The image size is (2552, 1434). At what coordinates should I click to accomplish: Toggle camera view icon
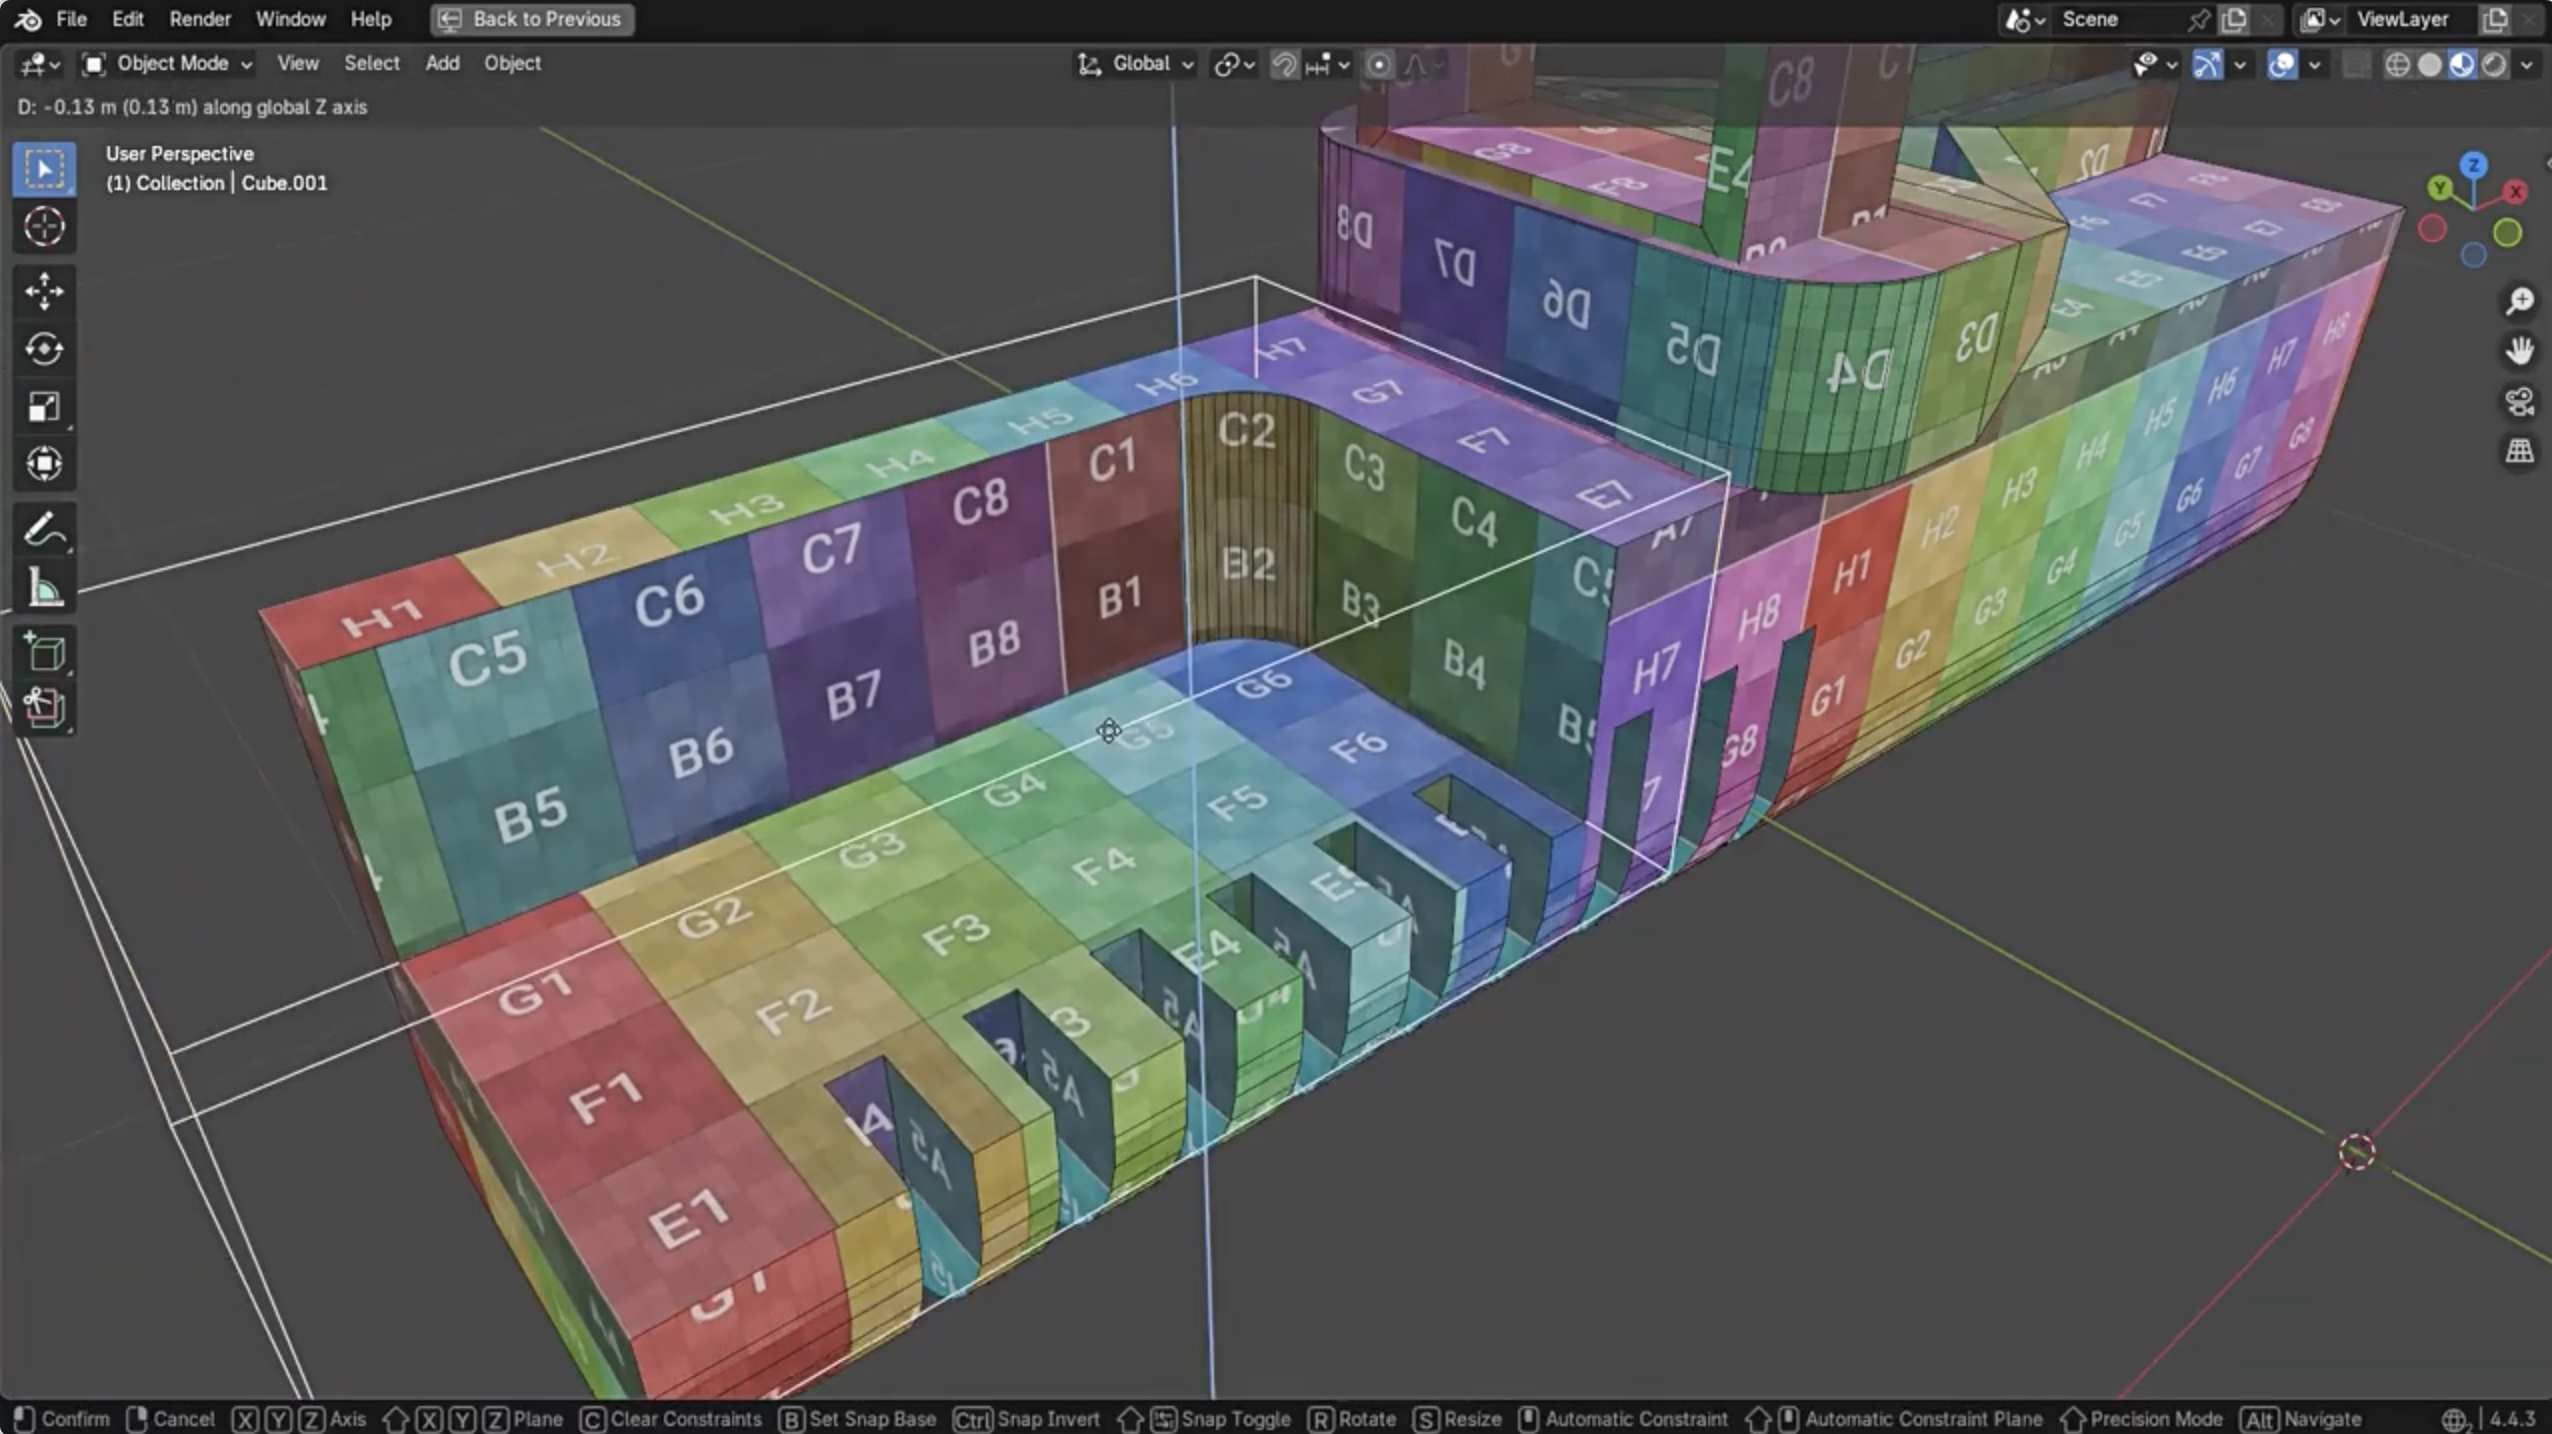2519,401
